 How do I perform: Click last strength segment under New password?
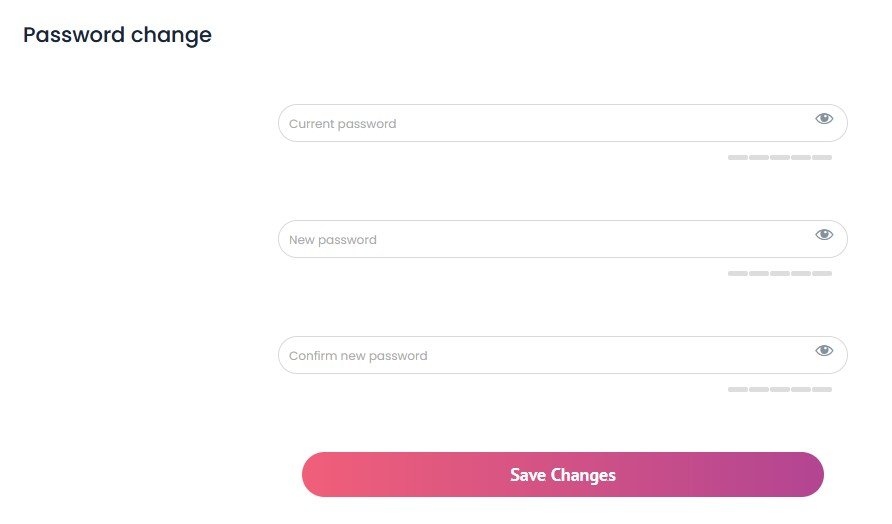pos(822,274)
